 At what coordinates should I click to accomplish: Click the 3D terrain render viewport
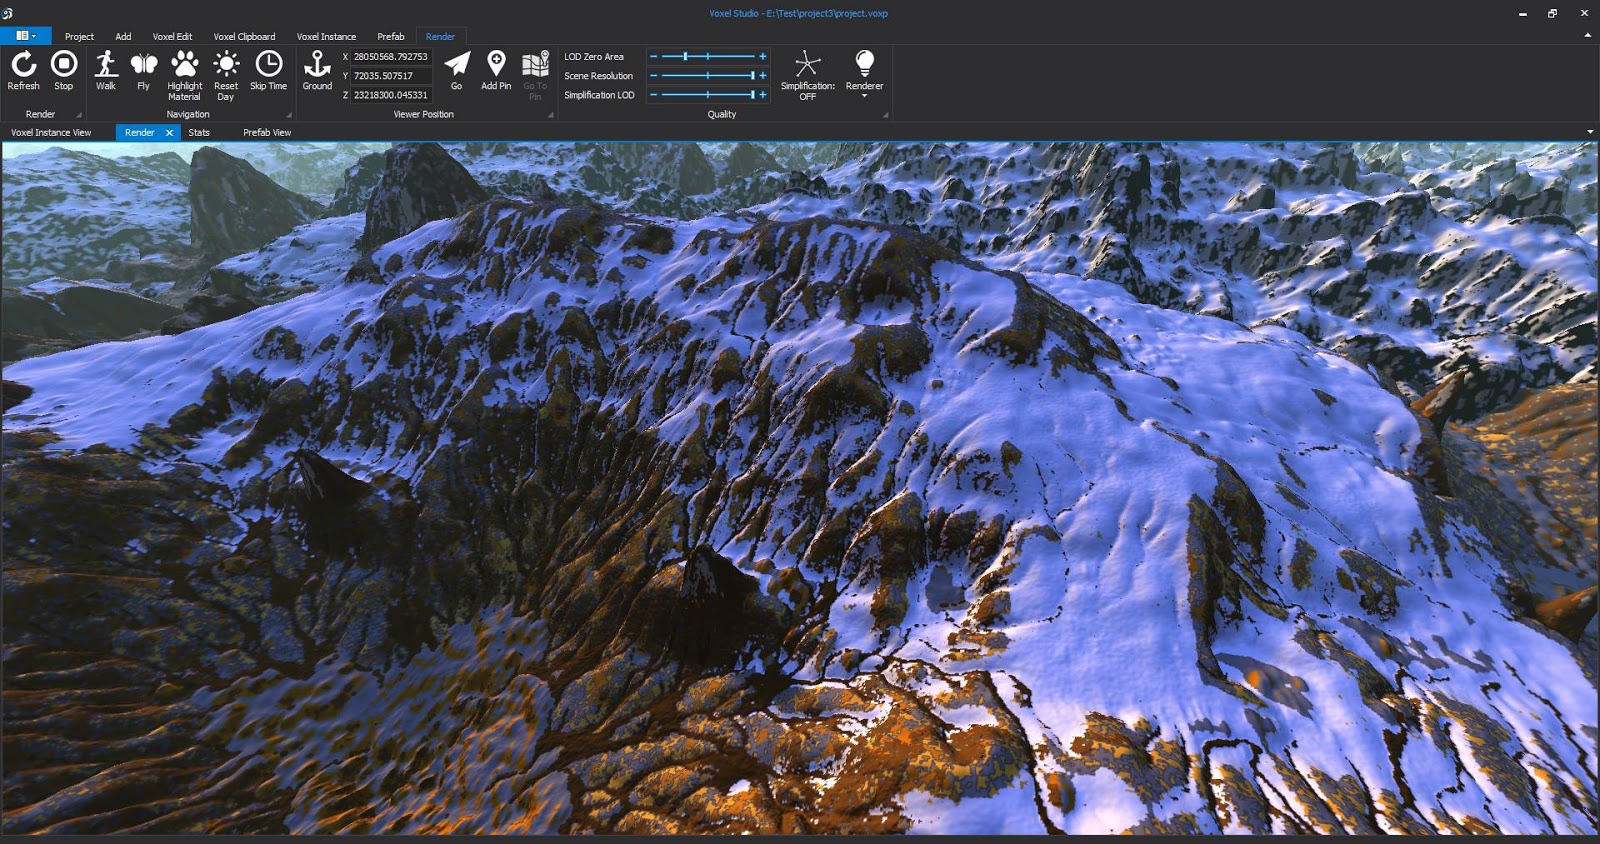click(800, 488)
